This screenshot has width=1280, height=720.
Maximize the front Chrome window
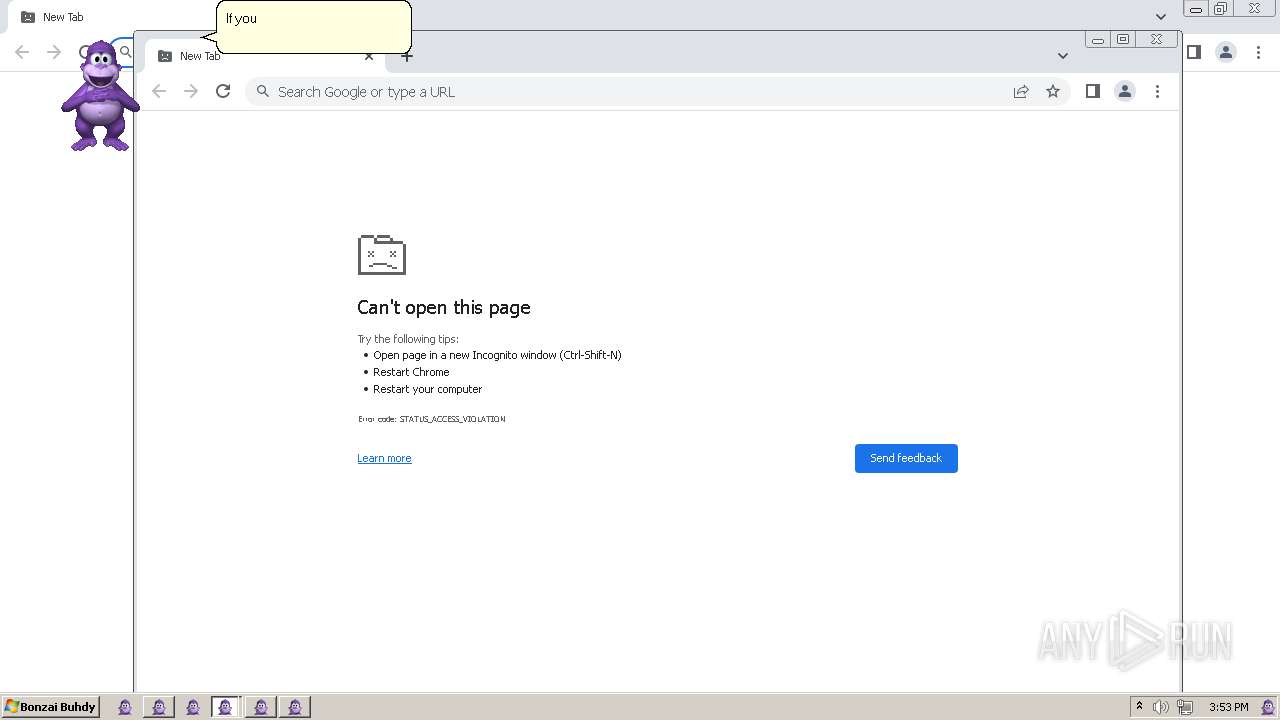click(x=1123, y=40)
